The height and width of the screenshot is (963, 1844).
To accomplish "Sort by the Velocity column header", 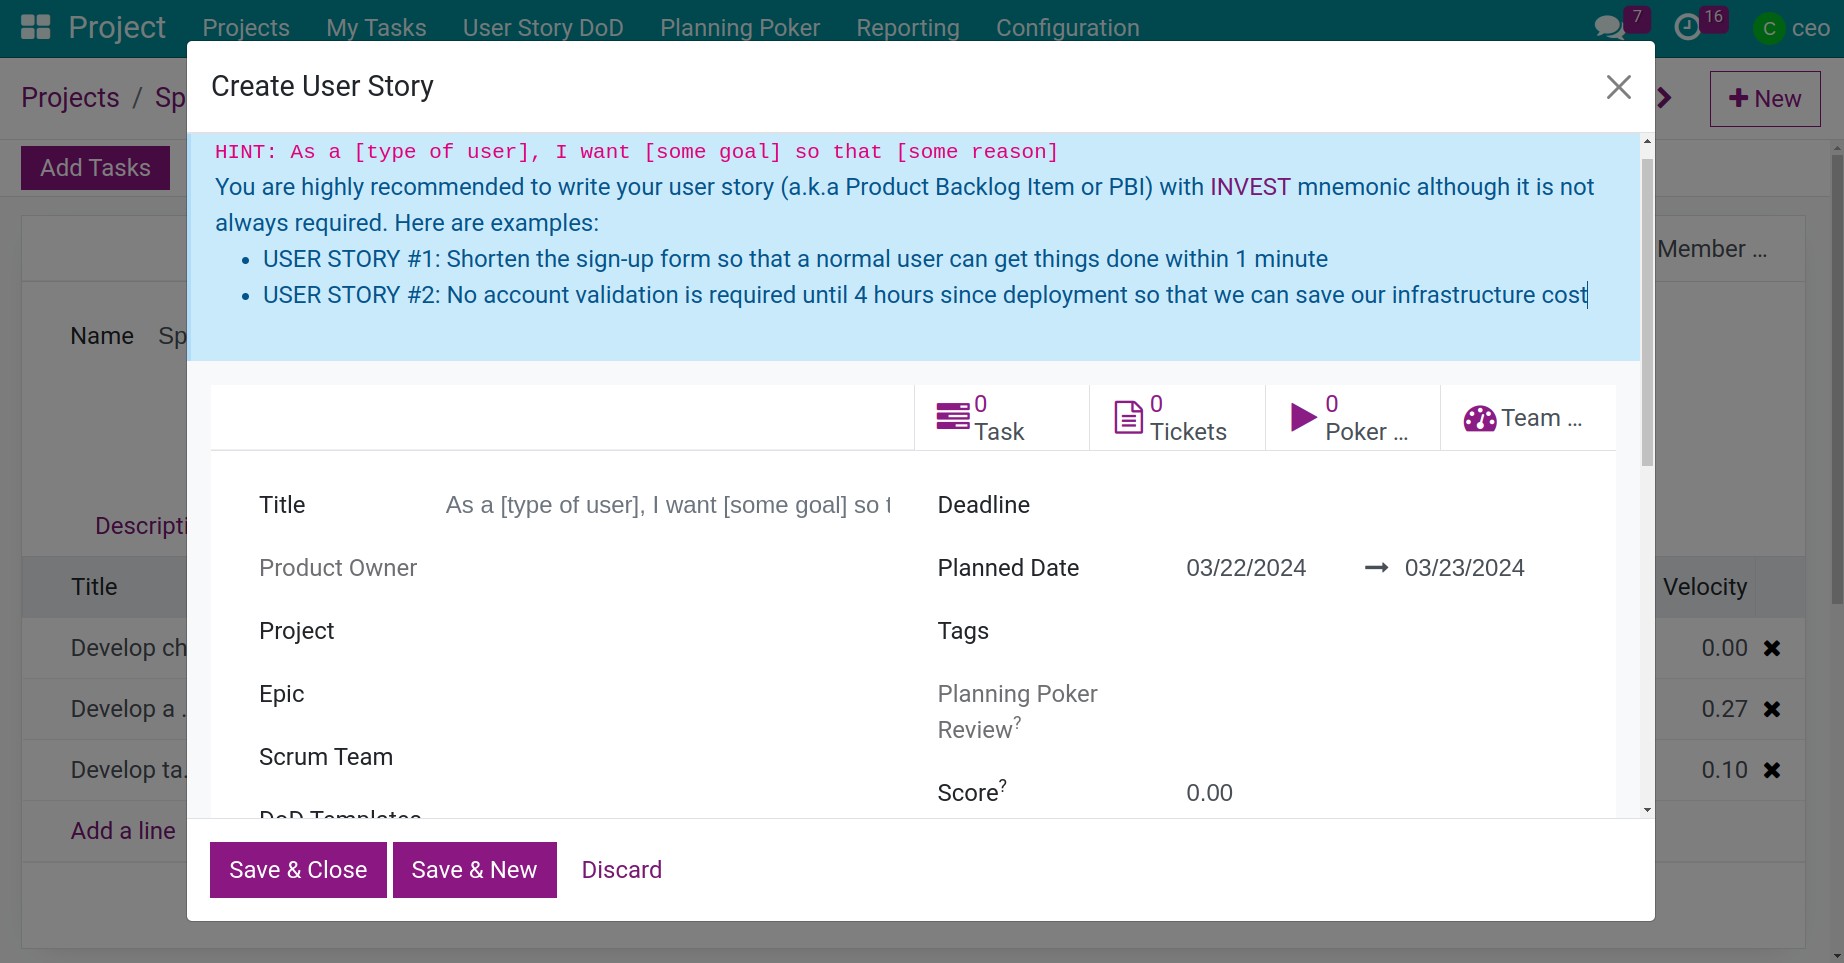I will [1705, 587].
